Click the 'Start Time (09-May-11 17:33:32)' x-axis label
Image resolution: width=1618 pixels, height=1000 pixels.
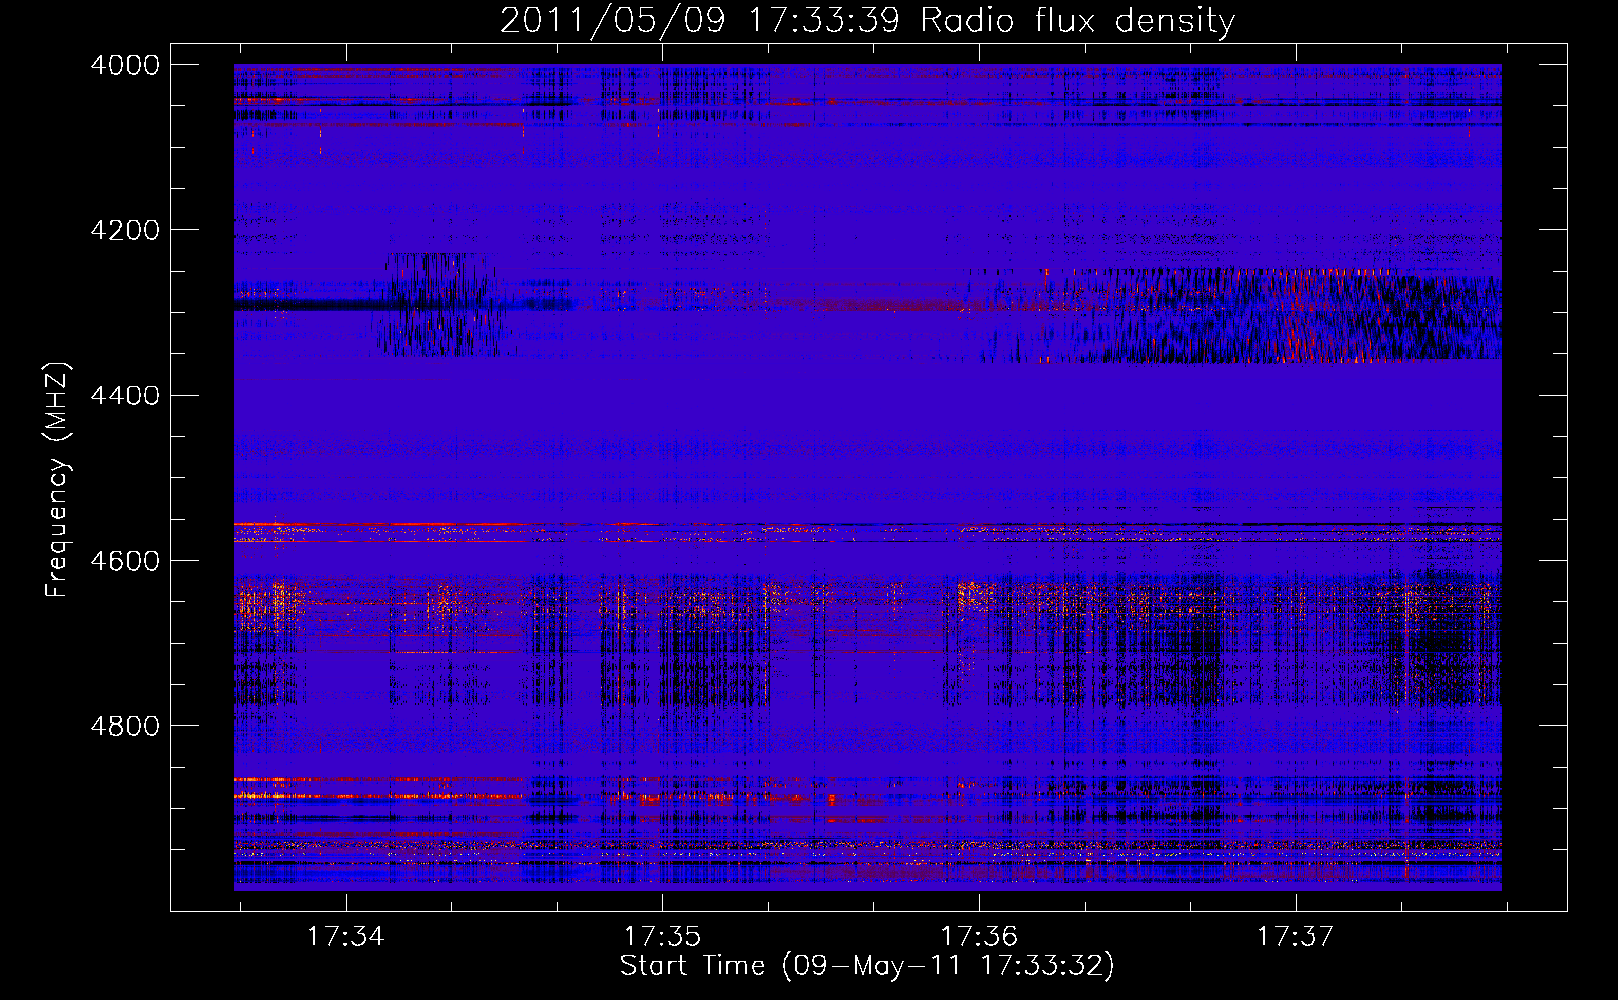[866, 966]
